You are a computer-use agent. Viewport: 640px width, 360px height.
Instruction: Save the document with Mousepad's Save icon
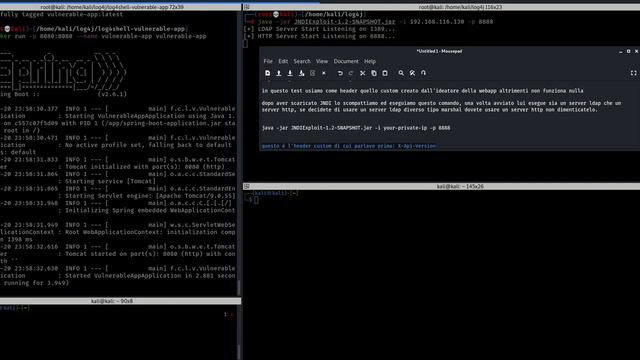point(290,73)
